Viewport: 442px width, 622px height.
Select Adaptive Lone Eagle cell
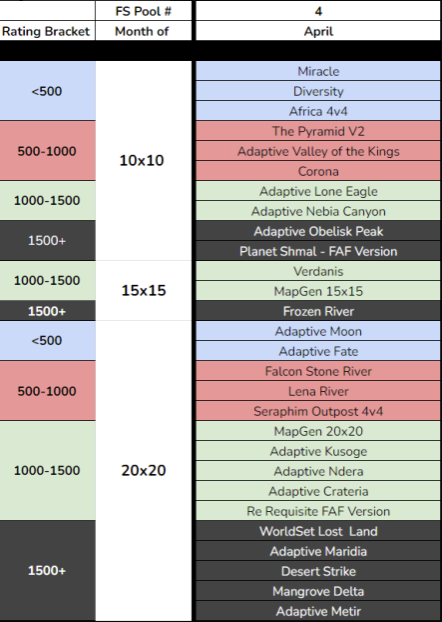[x=318, y=191]
